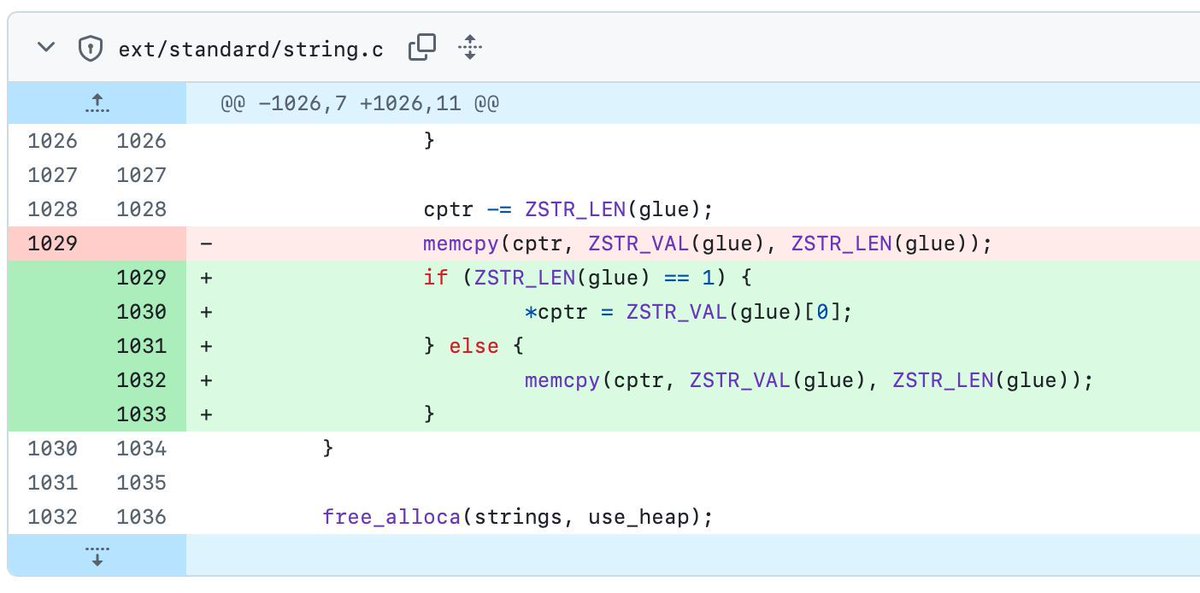Click the minus marker on the removed memcpy line
Viewport: 1200px width, 593px height.
click(205, 243)
